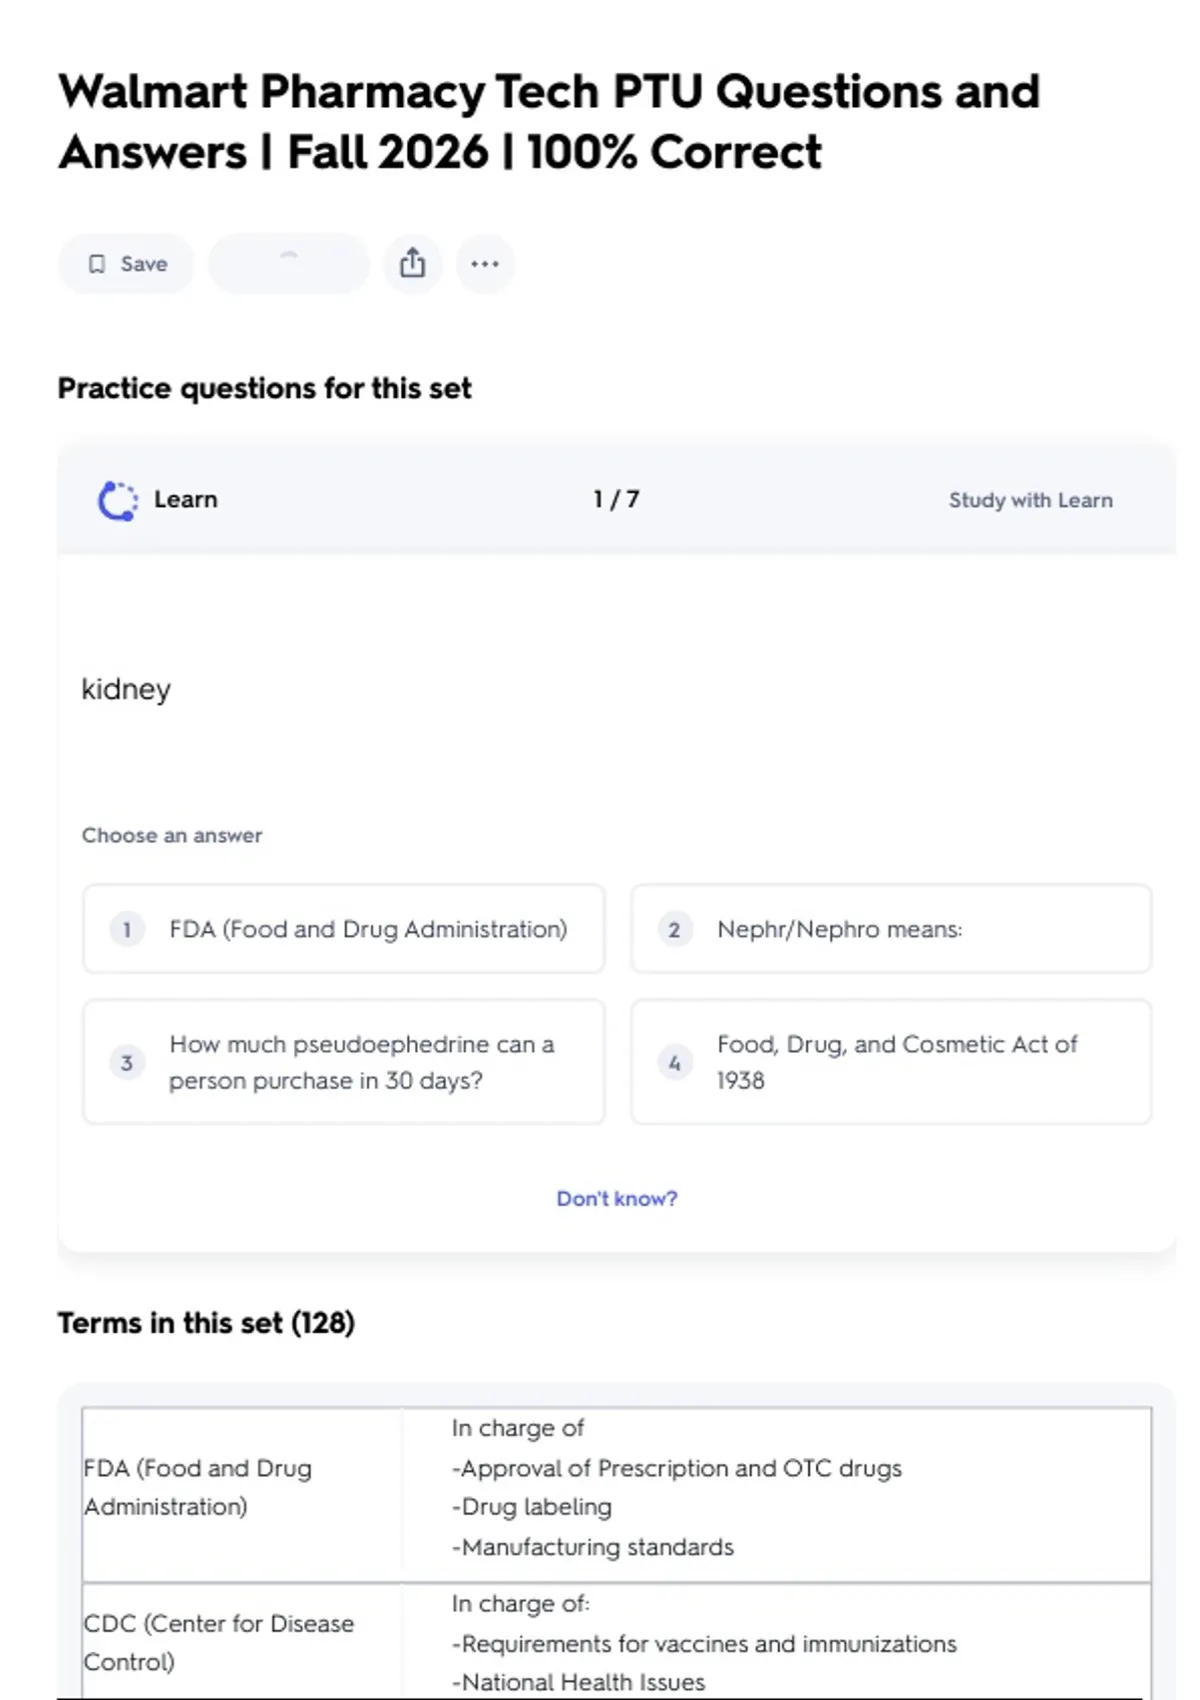Click the number 3 badge icon

[x=127, y=1063]
